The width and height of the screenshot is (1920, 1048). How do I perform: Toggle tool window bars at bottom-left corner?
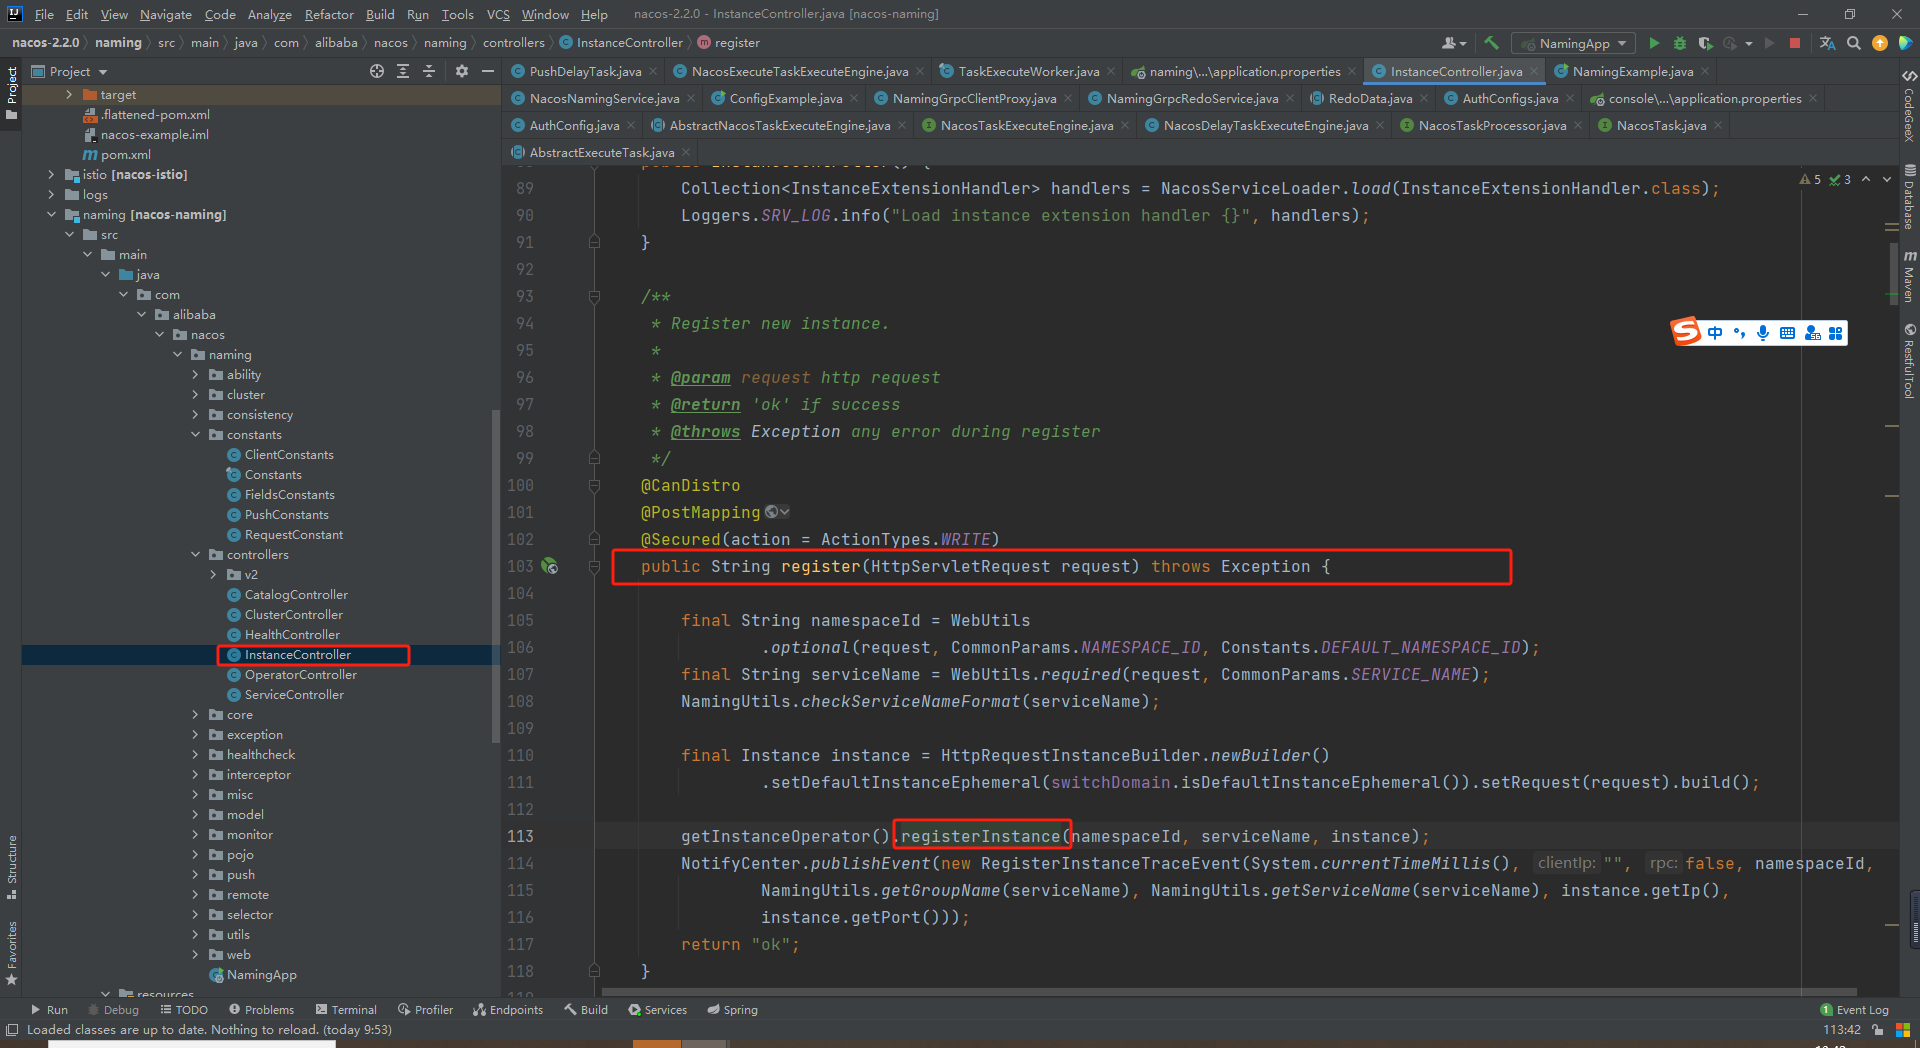tap(12, 1030)
